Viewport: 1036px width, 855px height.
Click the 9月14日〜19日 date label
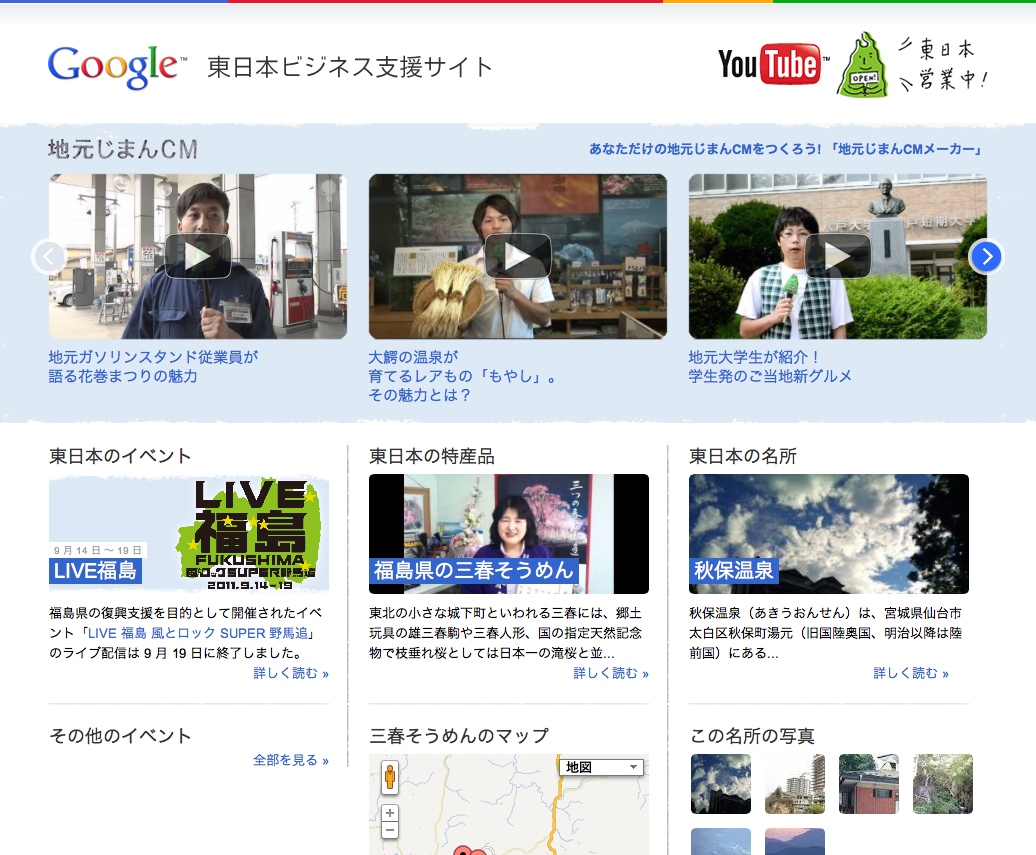pyautogui.click(x=98, y=550)
